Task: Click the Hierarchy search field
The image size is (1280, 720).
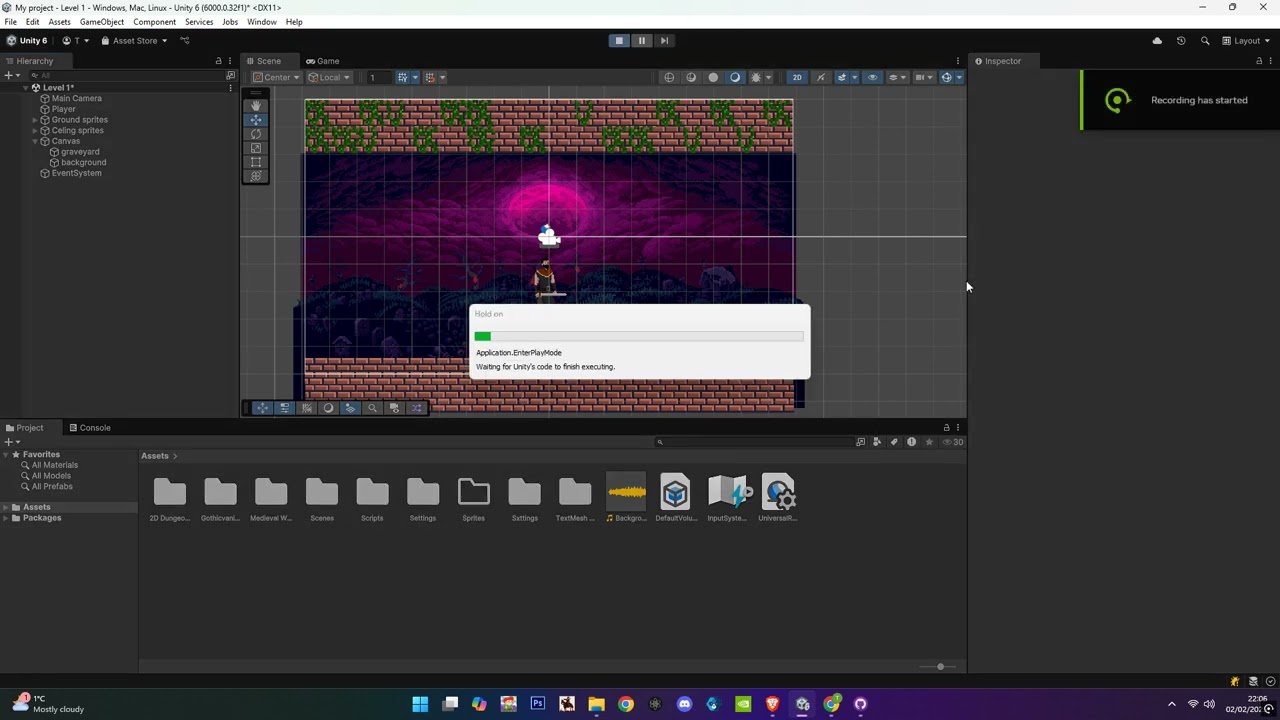Action: point(125,76)
